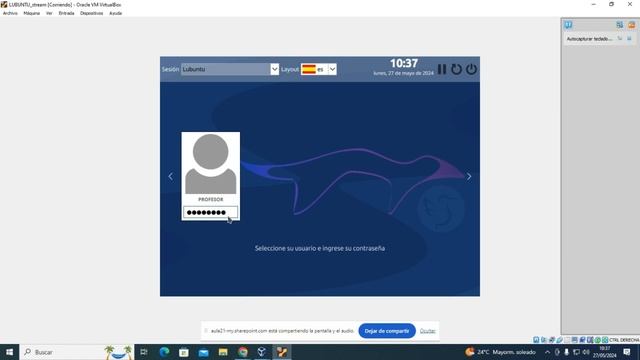Image resolution: width=640 pixels, height=360 pixels.
Task: Open Microsoft Edge from the taskbar
Action: pos(164,352)
